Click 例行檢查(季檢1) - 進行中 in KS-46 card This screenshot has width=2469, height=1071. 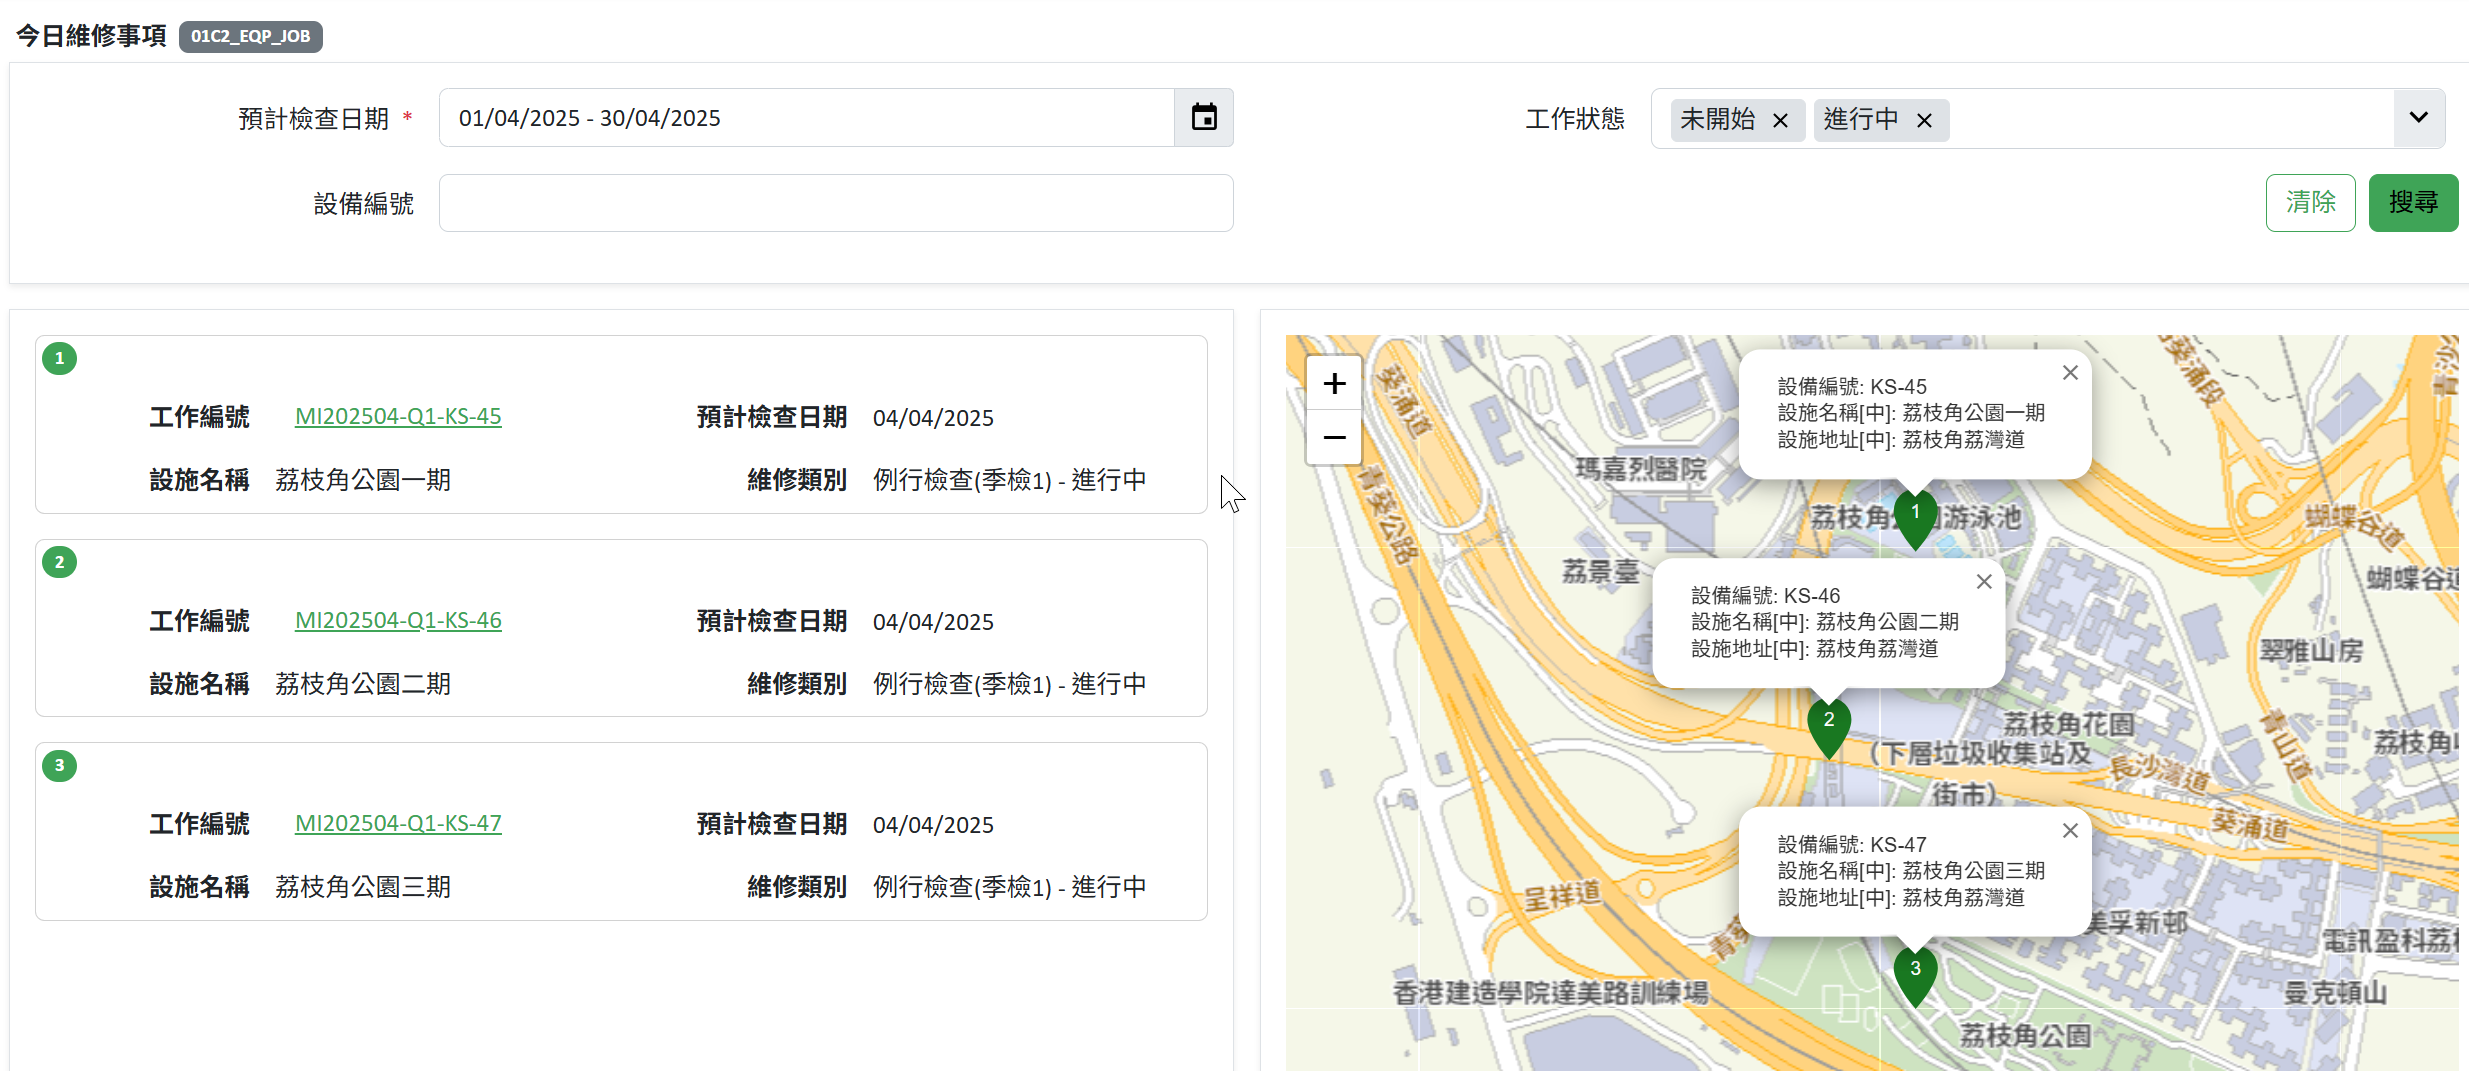pos(1010,684)
